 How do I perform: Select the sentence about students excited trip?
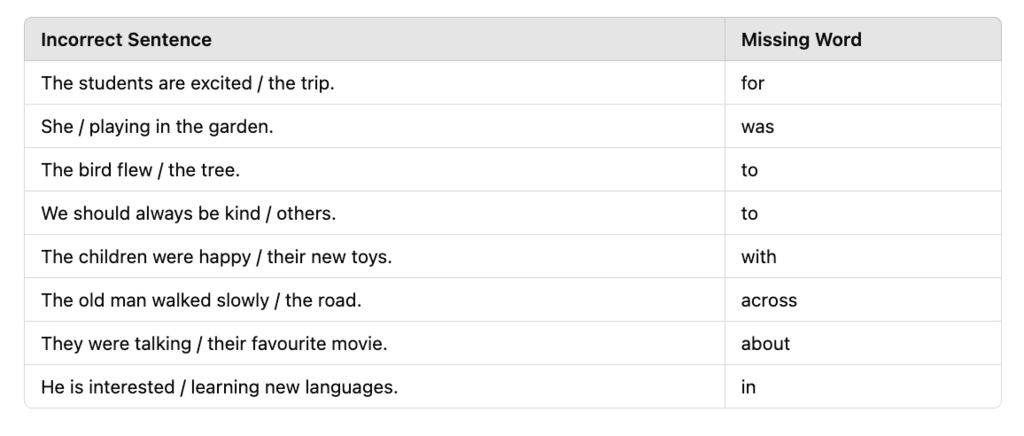(x=187, y=83)
